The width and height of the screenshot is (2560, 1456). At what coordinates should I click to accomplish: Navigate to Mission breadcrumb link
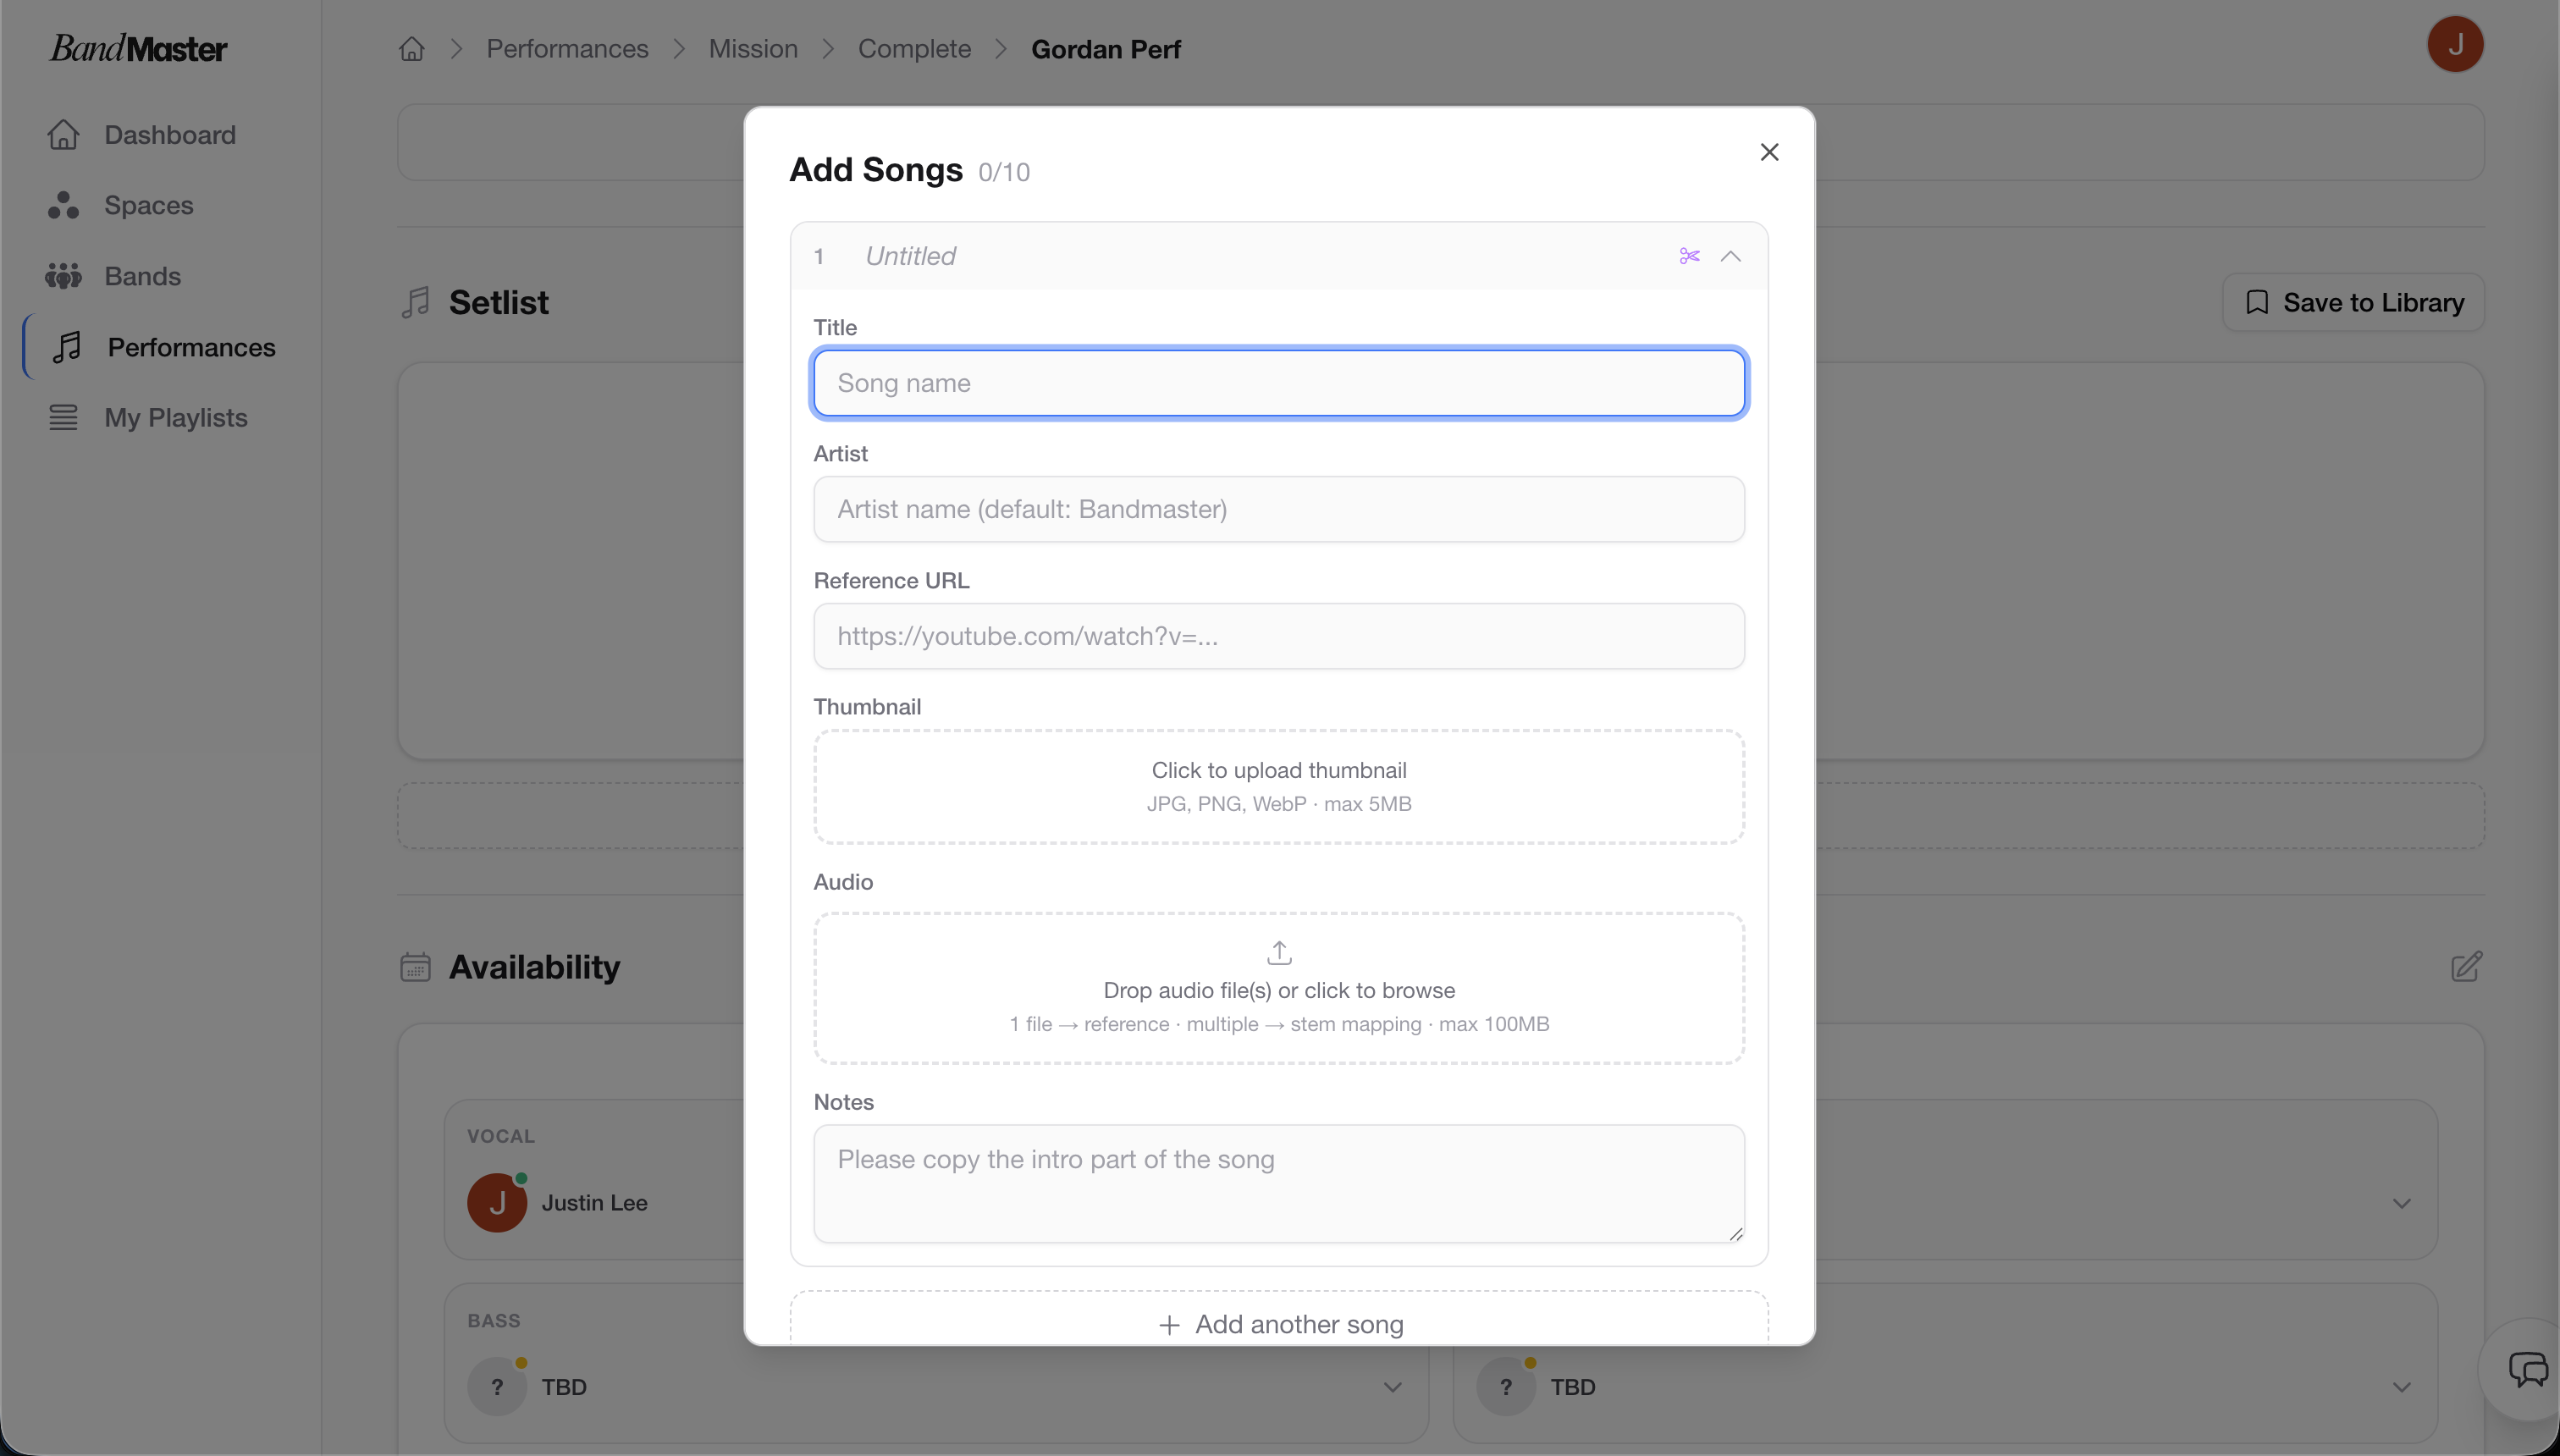(x=753, y=49)
